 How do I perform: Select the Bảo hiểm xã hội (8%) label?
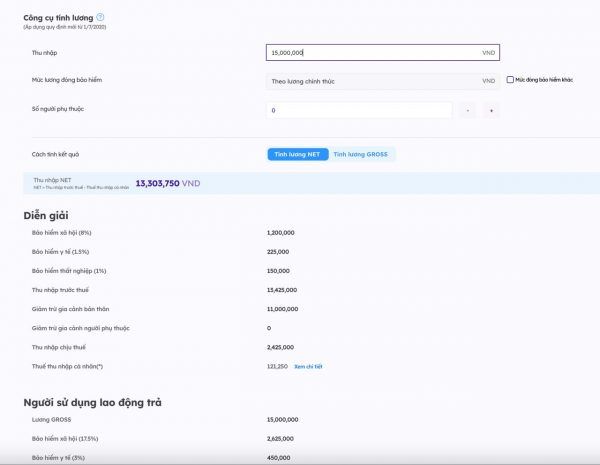(x=62, y=233)
